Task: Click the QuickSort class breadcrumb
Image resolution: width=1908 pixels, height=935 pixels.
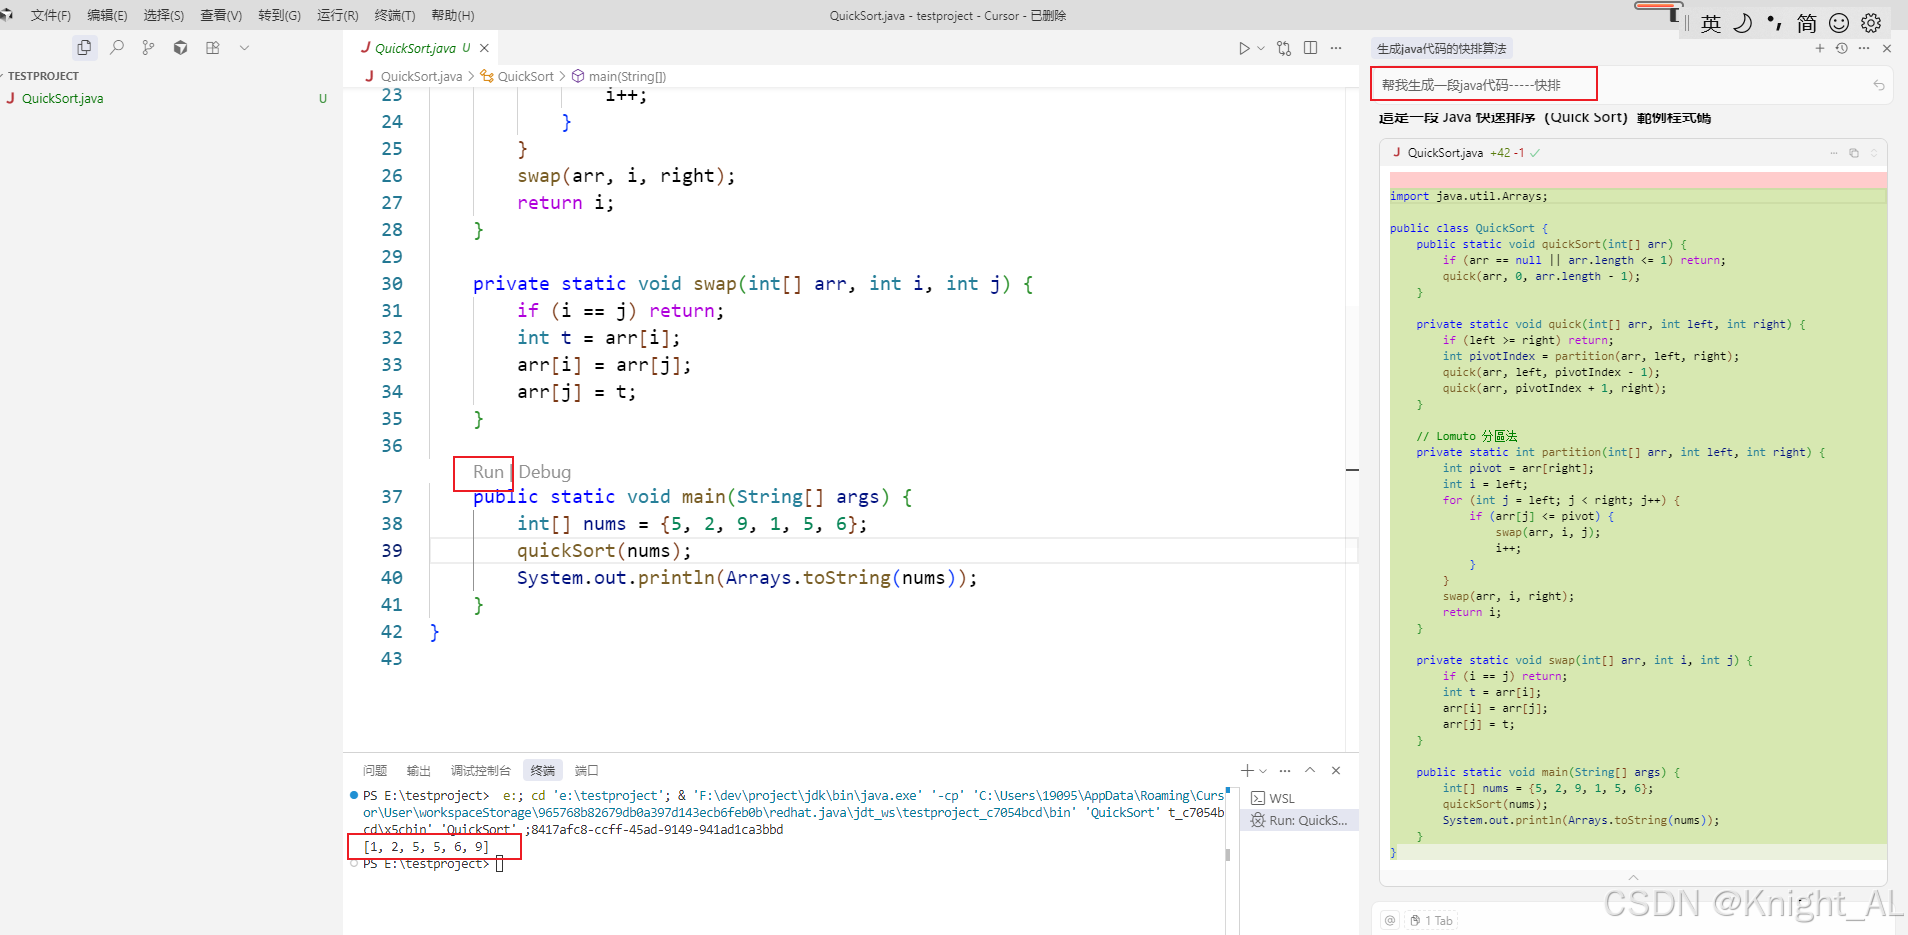Action: tap(517, 76)
